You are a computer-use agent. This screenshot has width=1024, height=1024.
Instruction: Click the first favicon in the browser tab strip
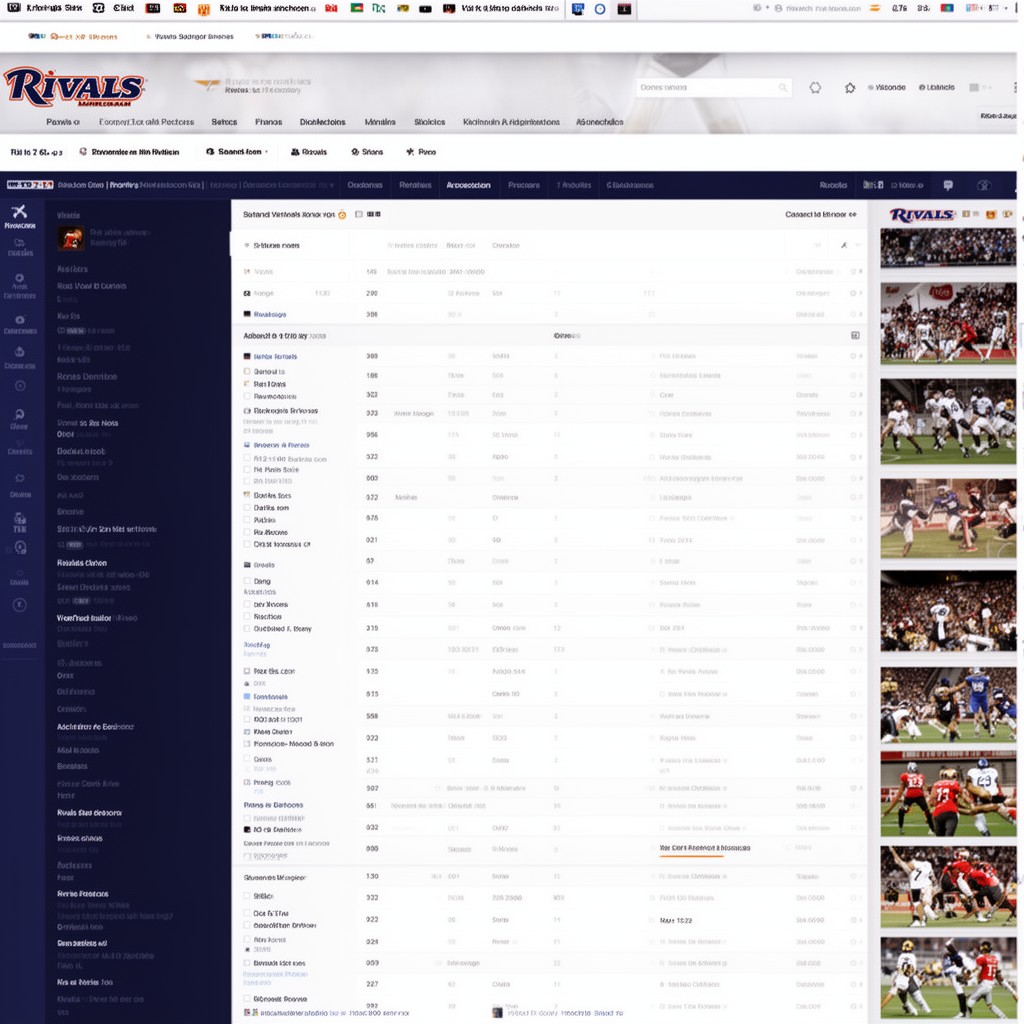point(14,8)
